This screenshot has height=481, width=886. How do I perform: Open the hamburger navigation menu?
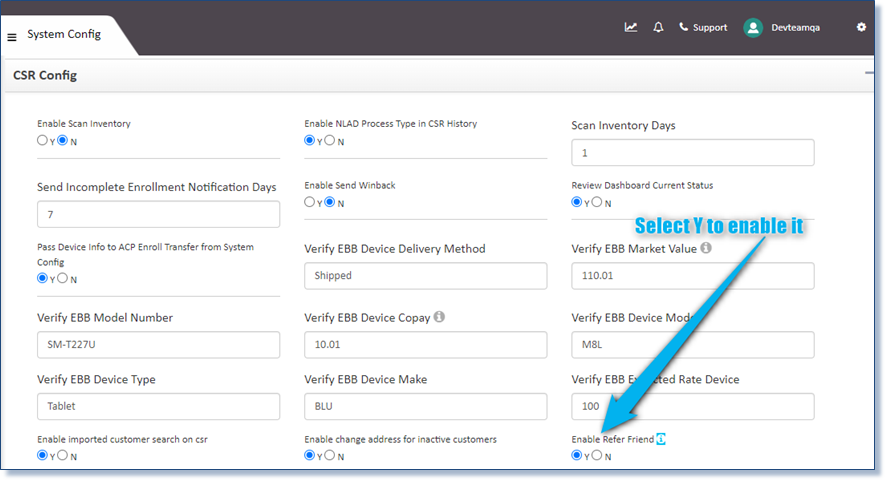tap(12, 37)
